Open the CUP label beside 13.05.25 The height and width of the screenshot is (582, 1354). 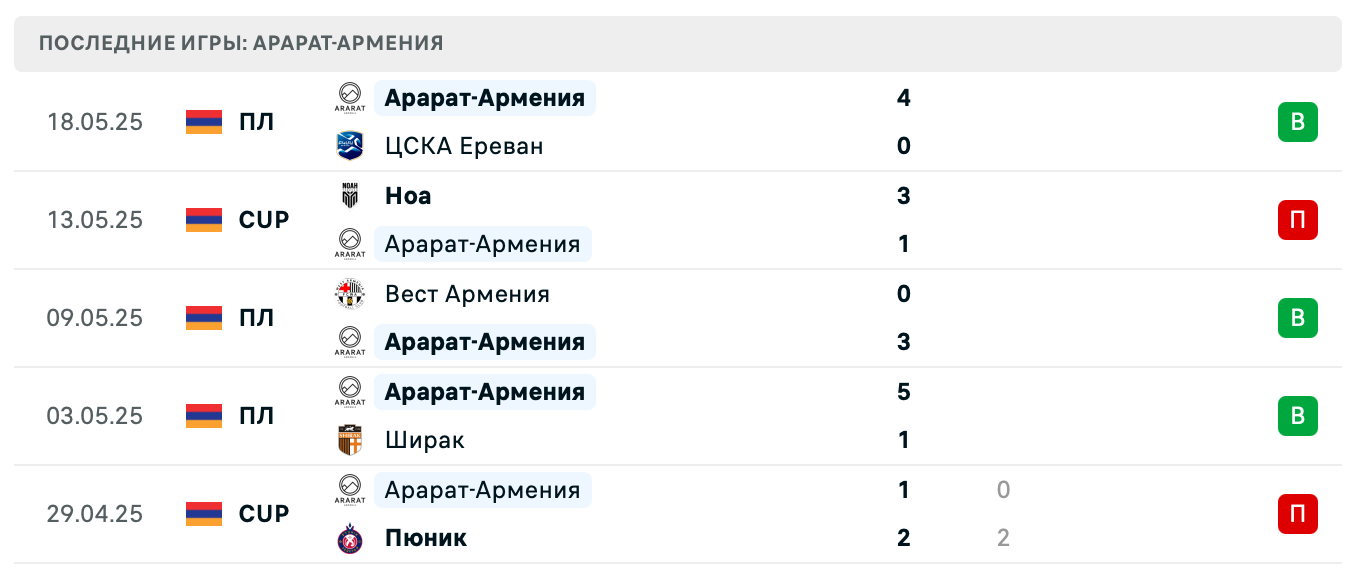point(263,220)
